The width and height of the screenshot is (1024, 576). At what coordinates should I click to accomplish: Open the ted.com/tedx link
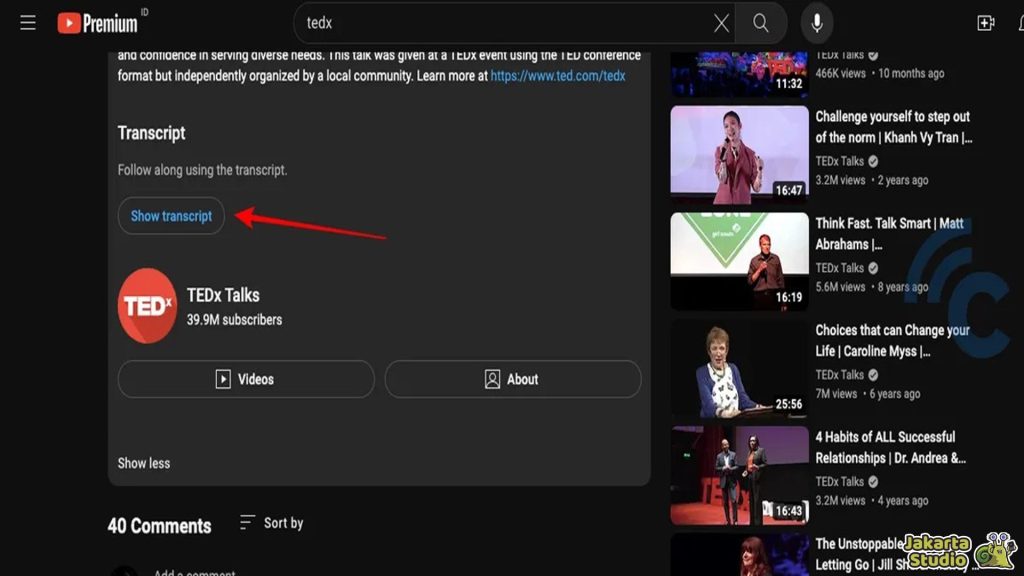click(558, 76)
